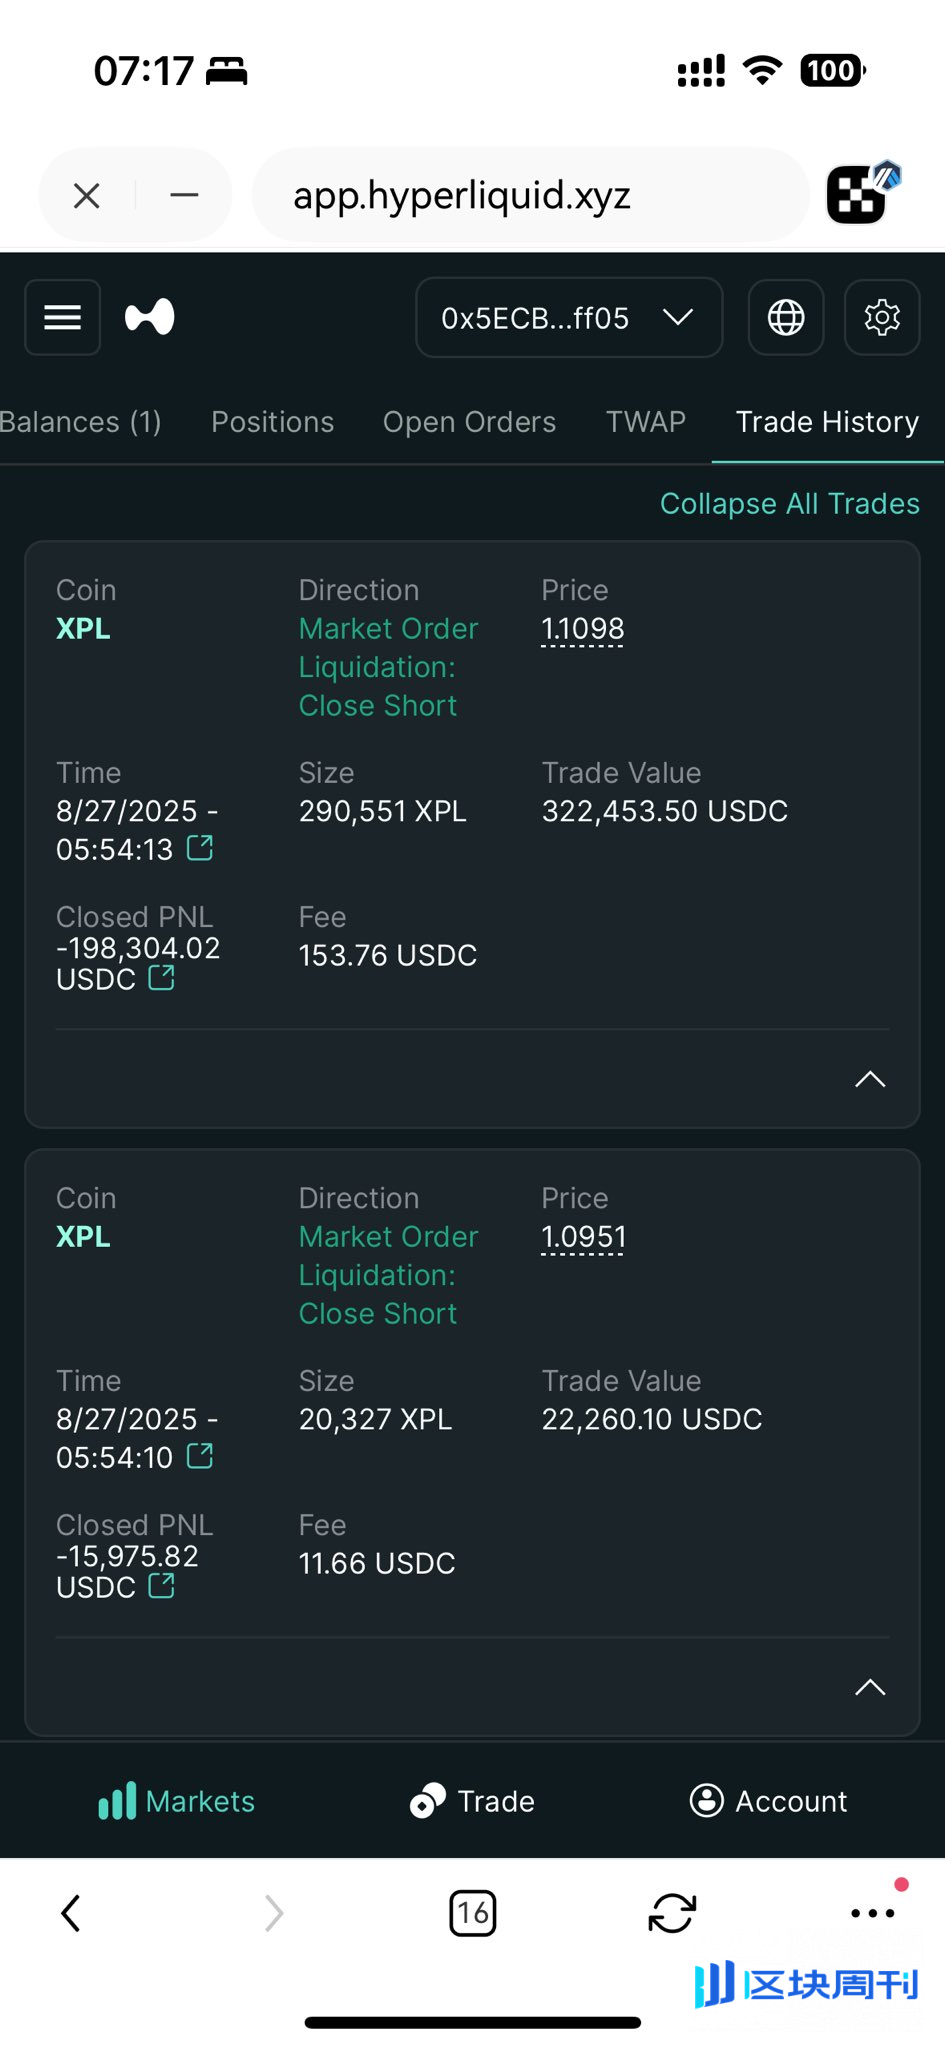The width and height of the screenshot is (945, 2048).
Task: Collapse the first XPL trade card
Action: tap(870, 1079)
